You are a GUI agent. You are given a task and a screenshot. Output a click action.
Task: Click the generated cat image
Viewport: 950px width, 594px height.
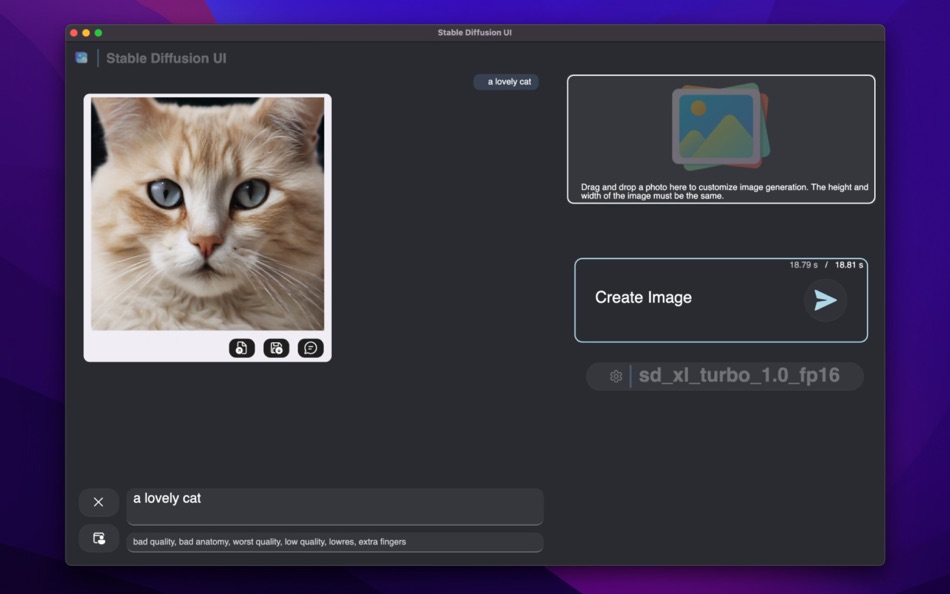(207, 212)
